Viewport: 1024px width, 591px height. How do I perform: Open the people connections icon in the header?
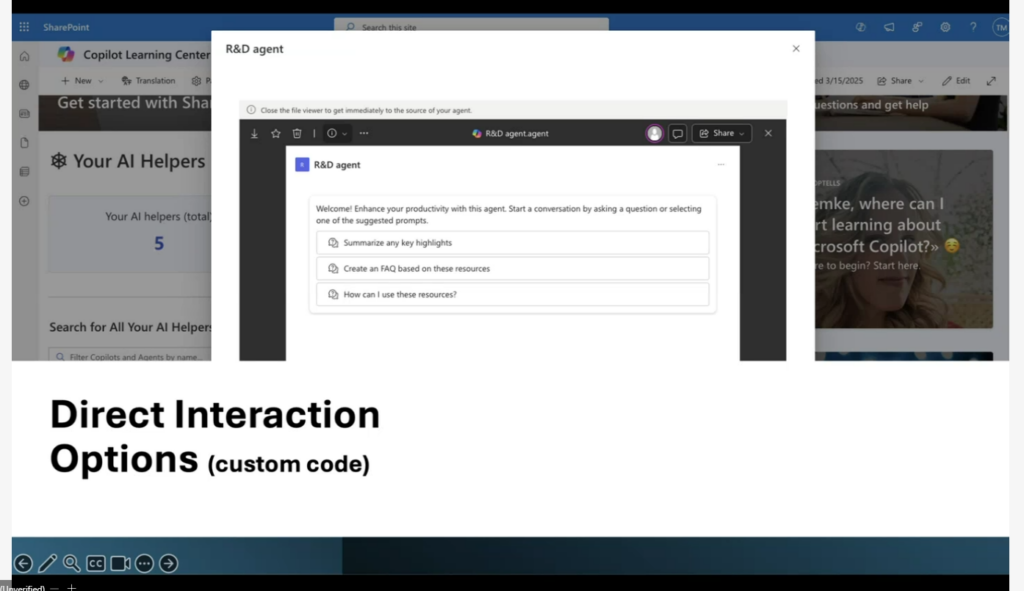pyautogui.click(x=917, y=27)
